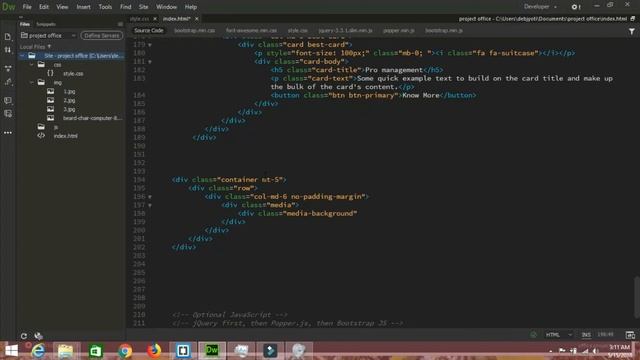Viewport: 640px width, 360px height.
Task: Click the Format Source Code icon
Action: coord(8,82)
